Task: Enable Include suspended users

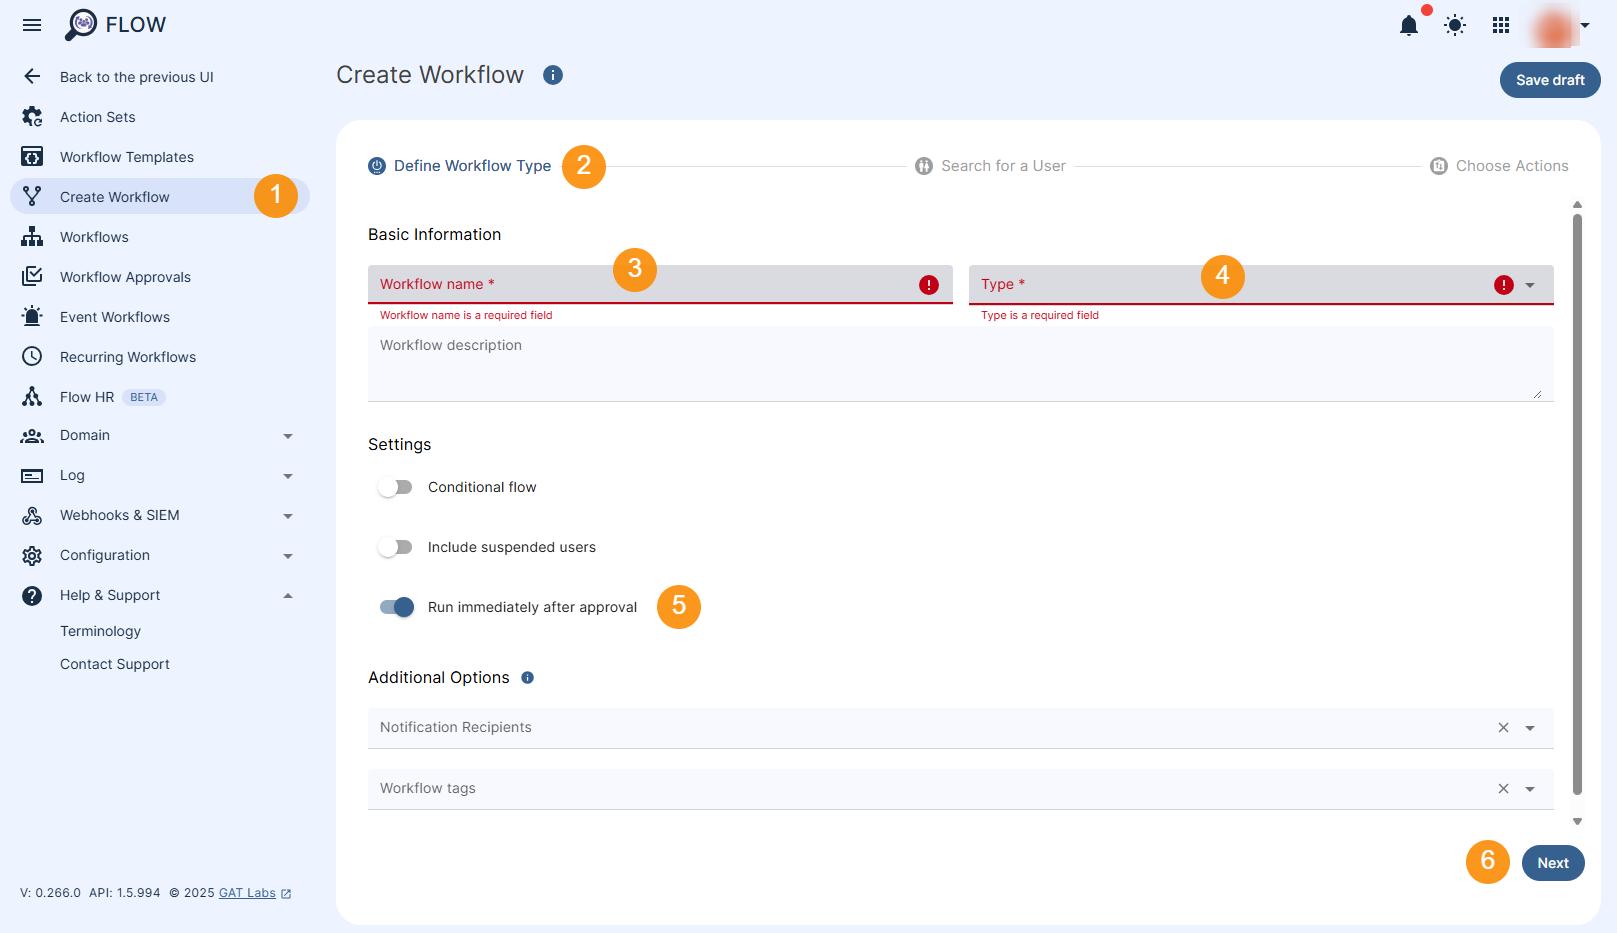Action: [395, 547]
